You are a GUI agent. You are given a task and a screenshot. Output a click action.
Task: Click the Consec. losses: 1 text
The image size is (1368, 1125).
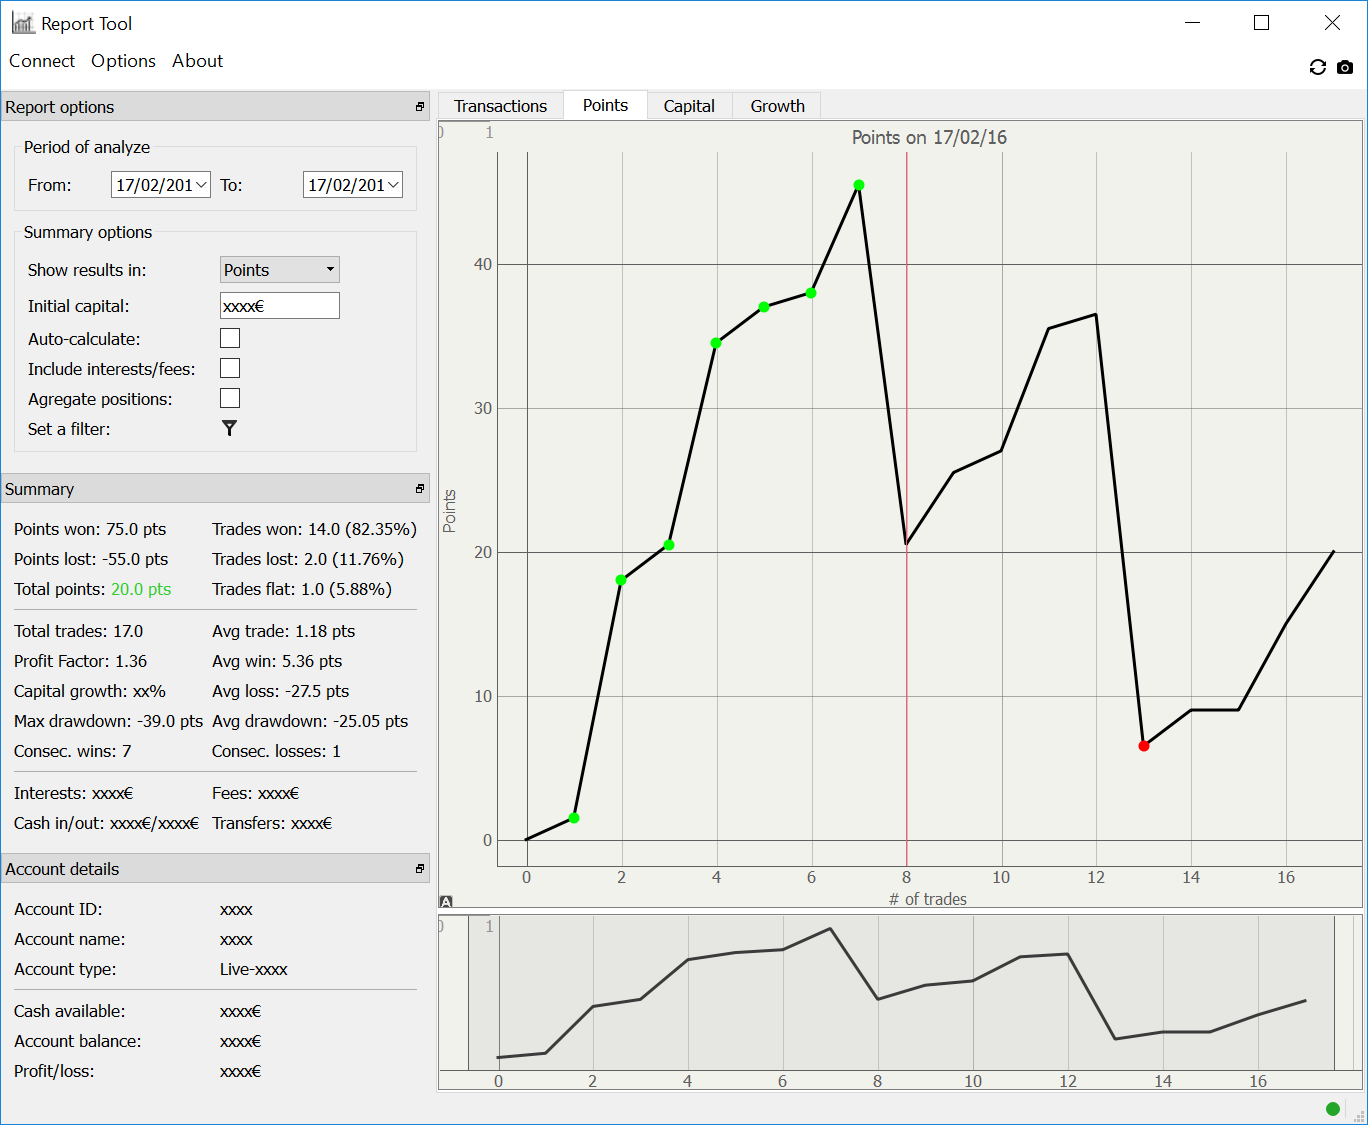[x=276, y=751]
